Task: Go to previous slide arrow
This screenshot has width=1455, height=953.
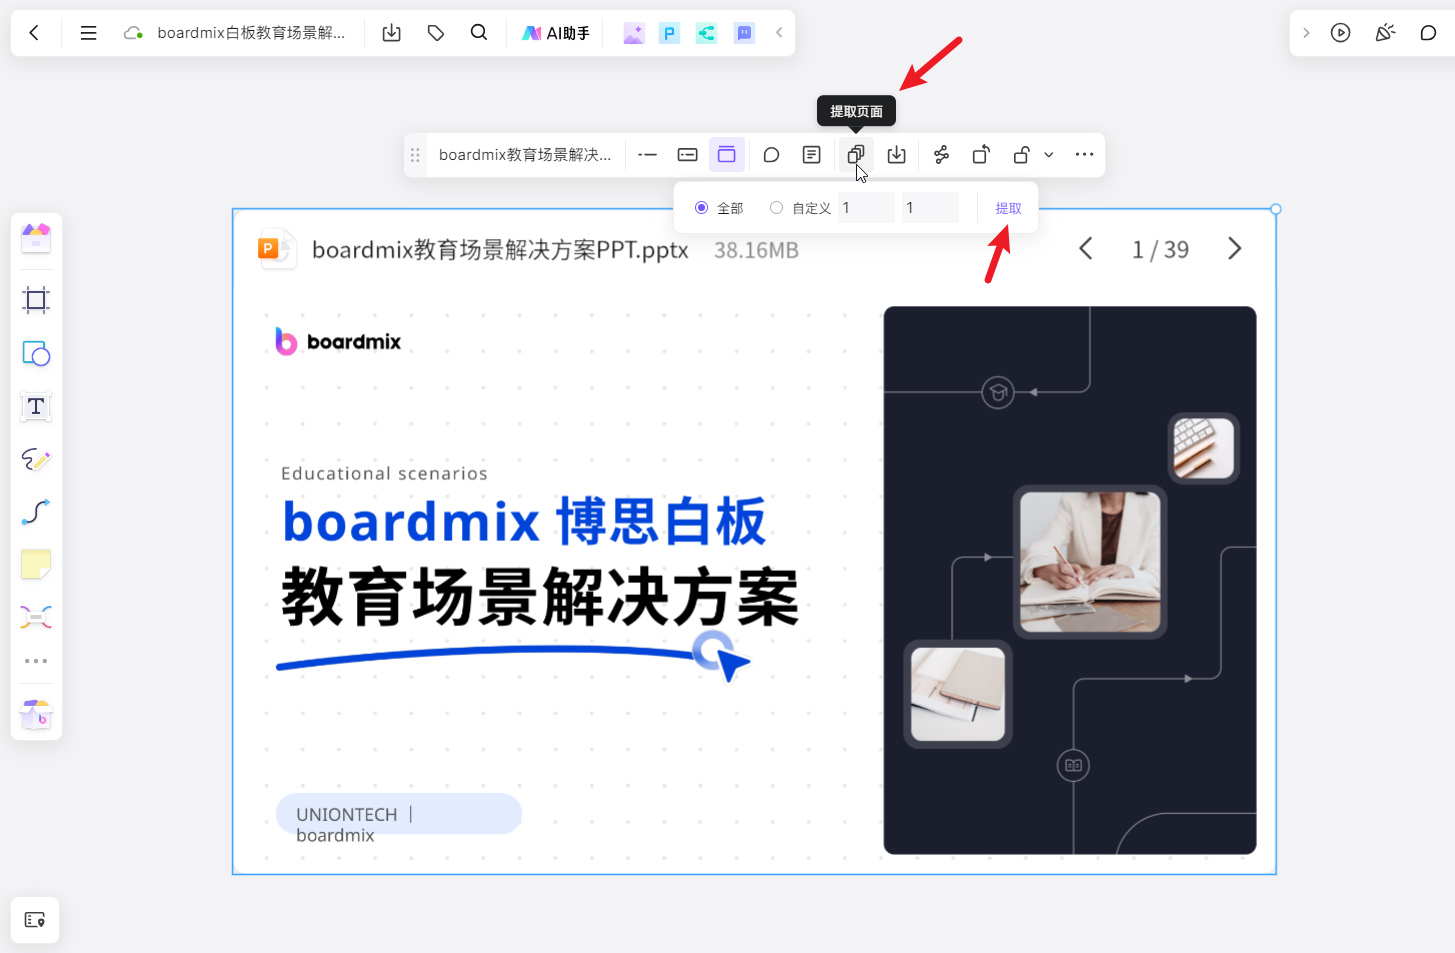Action: point(1086,249)
